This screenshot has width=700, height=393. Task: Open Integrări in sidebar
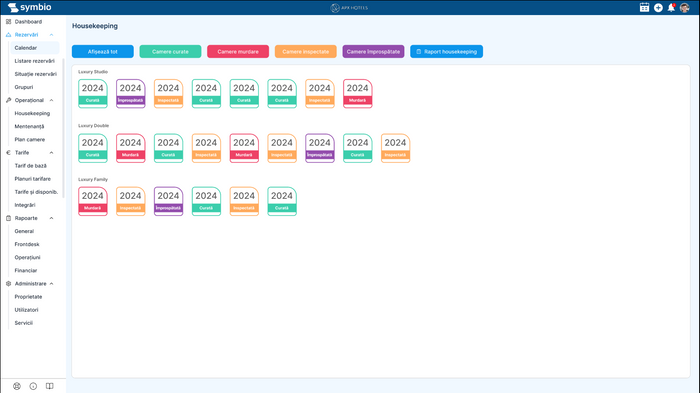(x=25, y=205)
